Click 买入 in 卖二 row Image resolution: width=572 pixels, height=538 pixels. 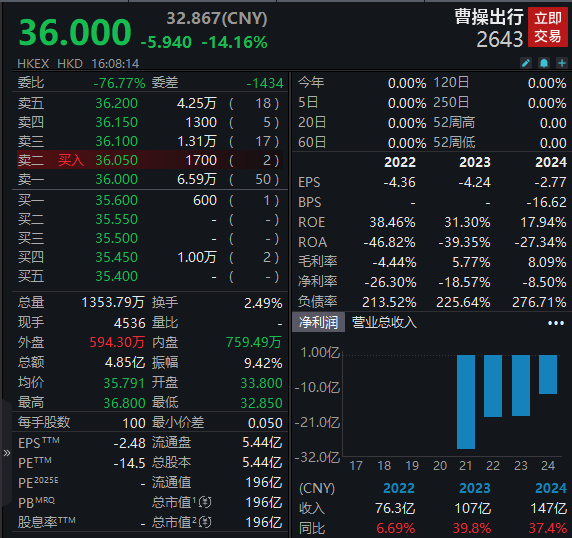pos(71,160)
